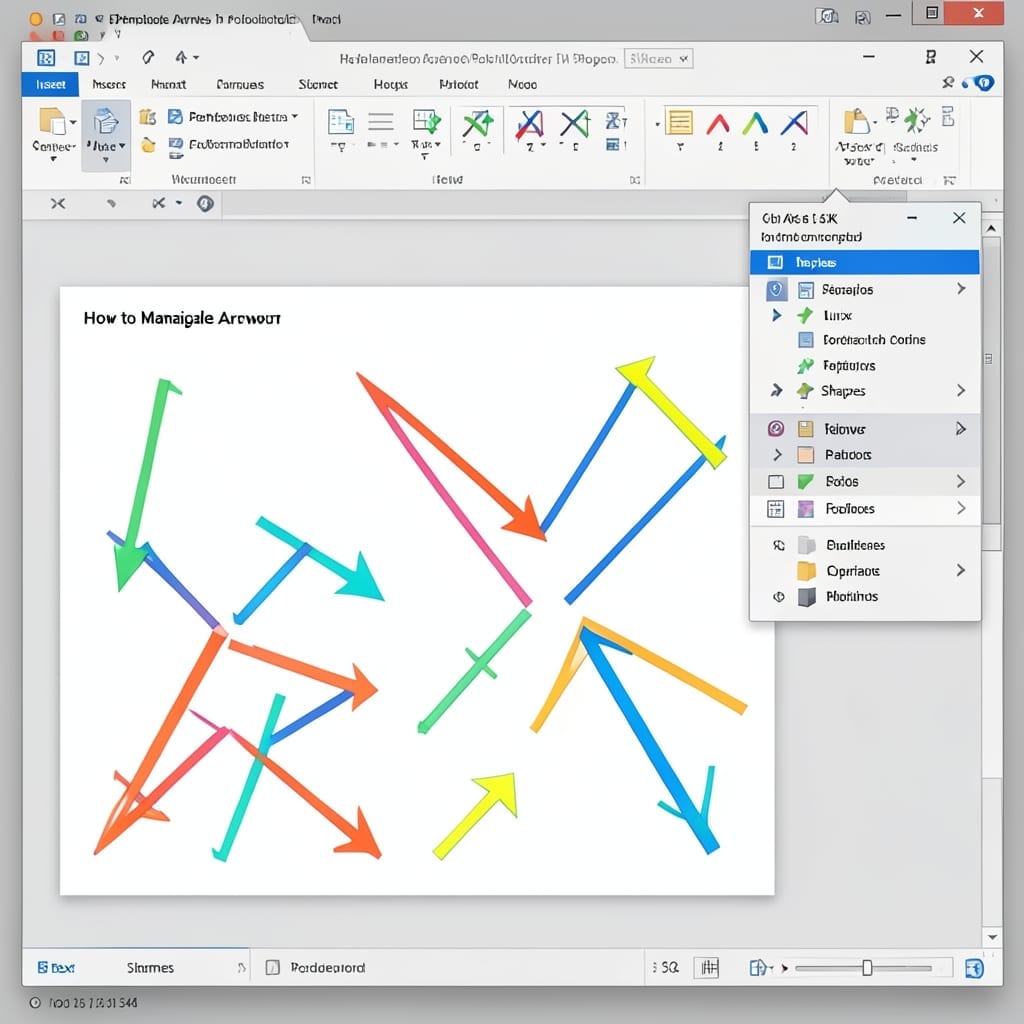Choose the Shapes entry in the panel

click(x=865, y=391)
